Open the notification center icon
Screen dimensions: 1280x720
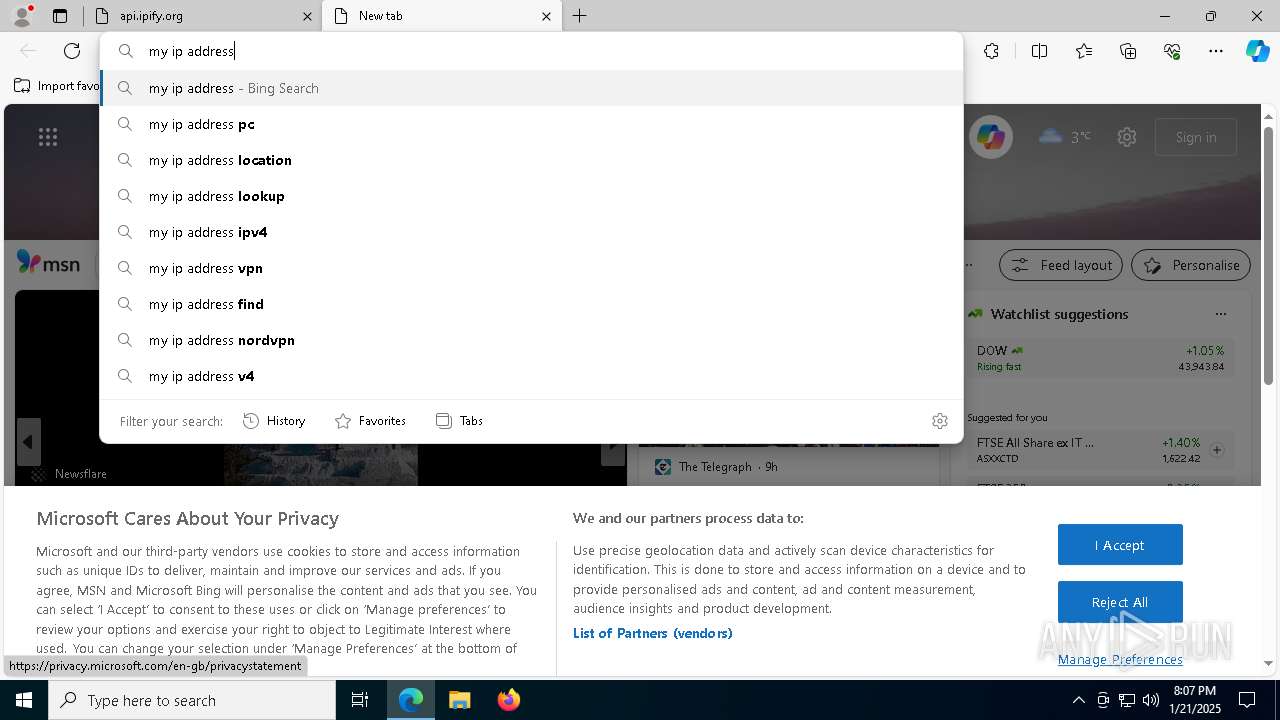click(x=1247, y=700)
